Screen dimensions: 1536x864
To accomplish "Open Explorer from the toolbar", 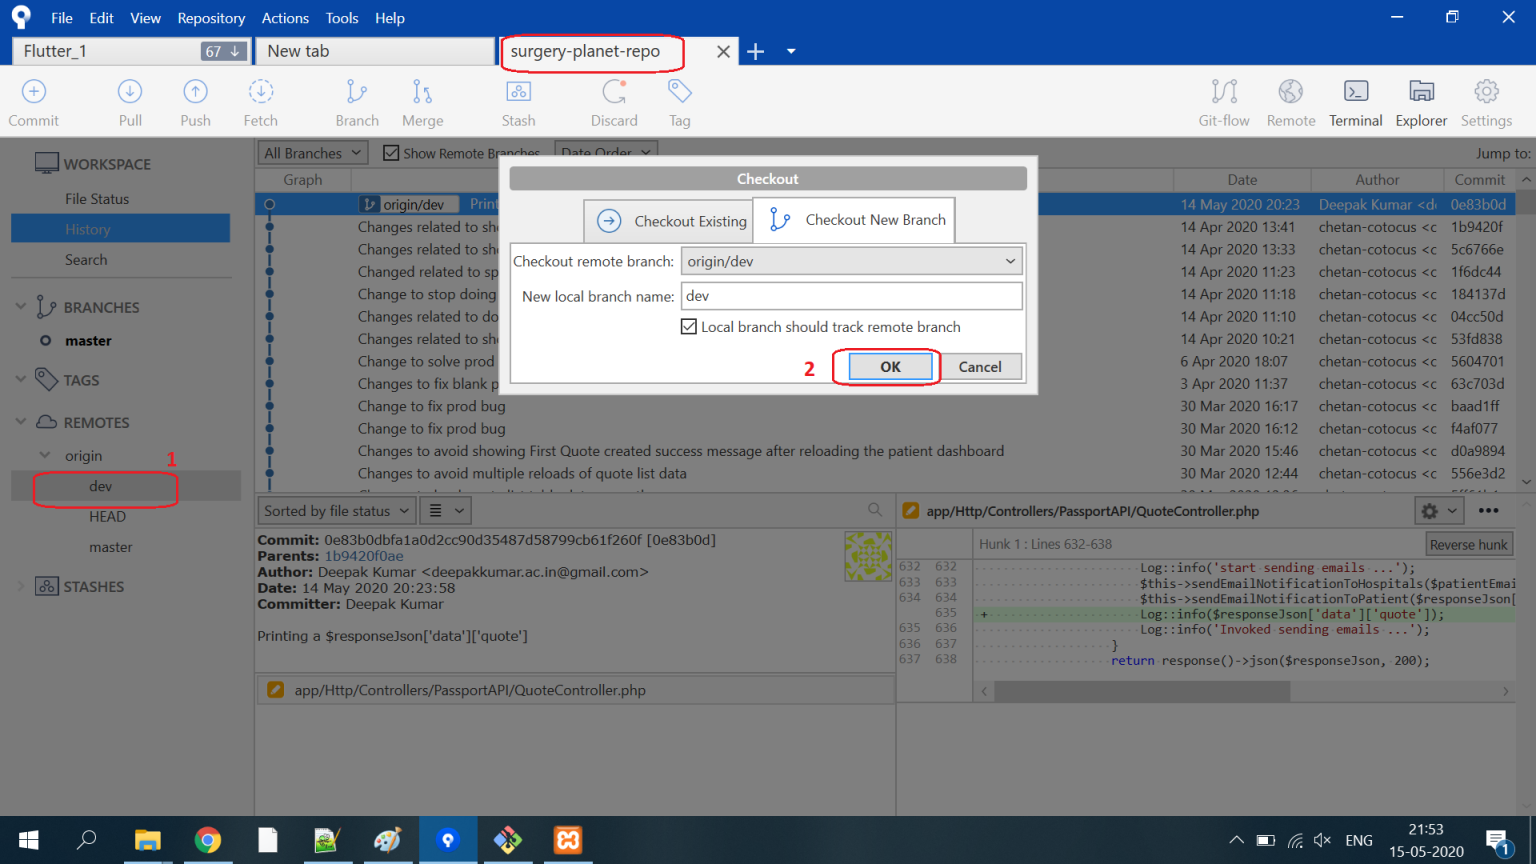I will tap(1421, 103).
